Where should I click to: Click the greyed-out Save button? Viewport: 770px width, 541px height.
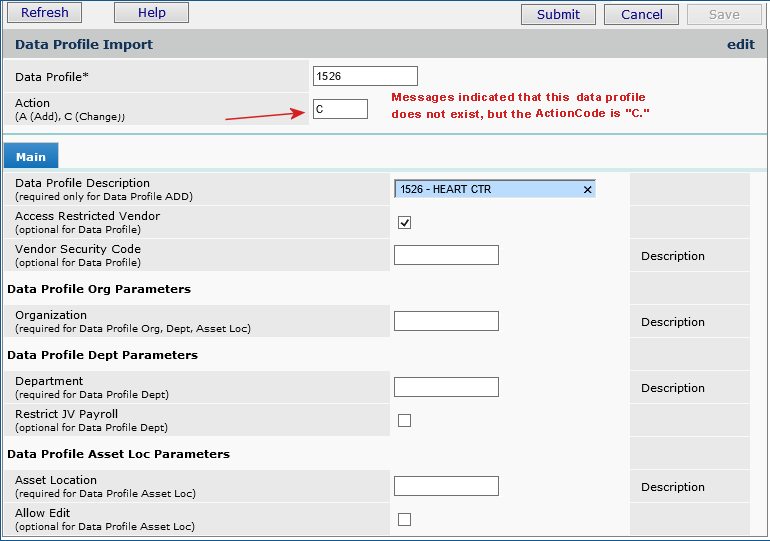724,14
